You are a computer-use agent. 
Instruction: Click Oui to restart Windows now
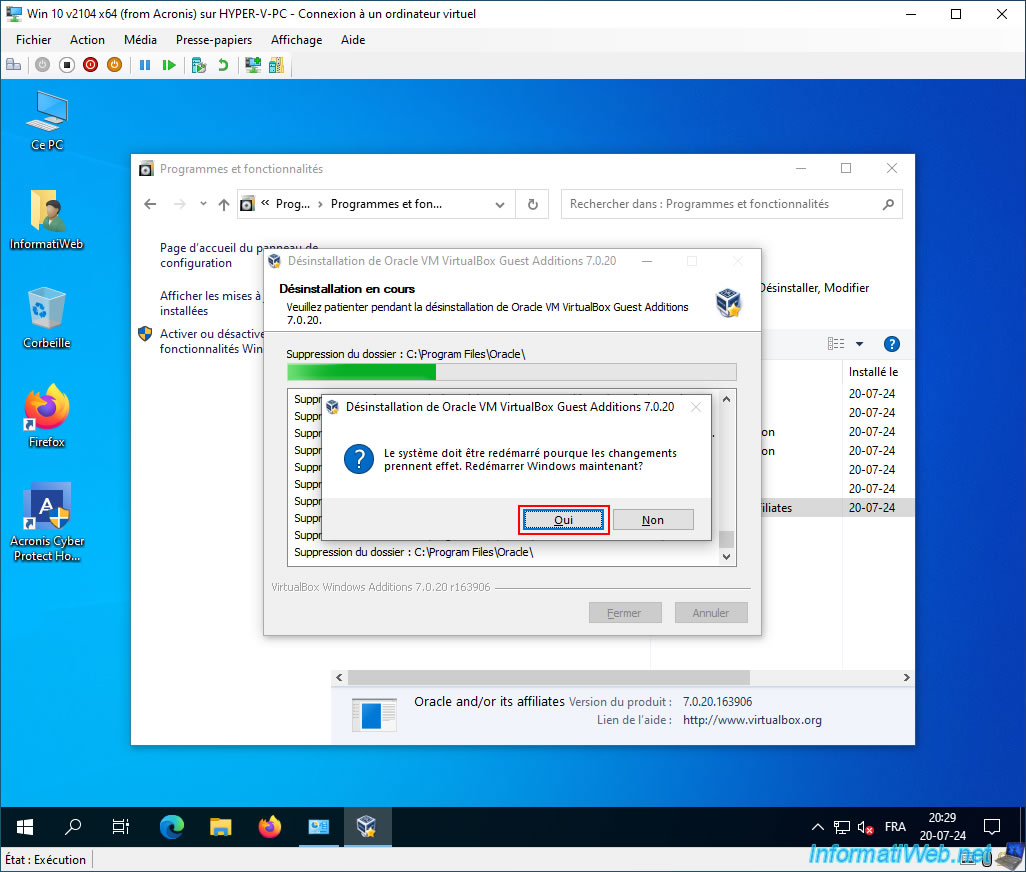[563, 520]
